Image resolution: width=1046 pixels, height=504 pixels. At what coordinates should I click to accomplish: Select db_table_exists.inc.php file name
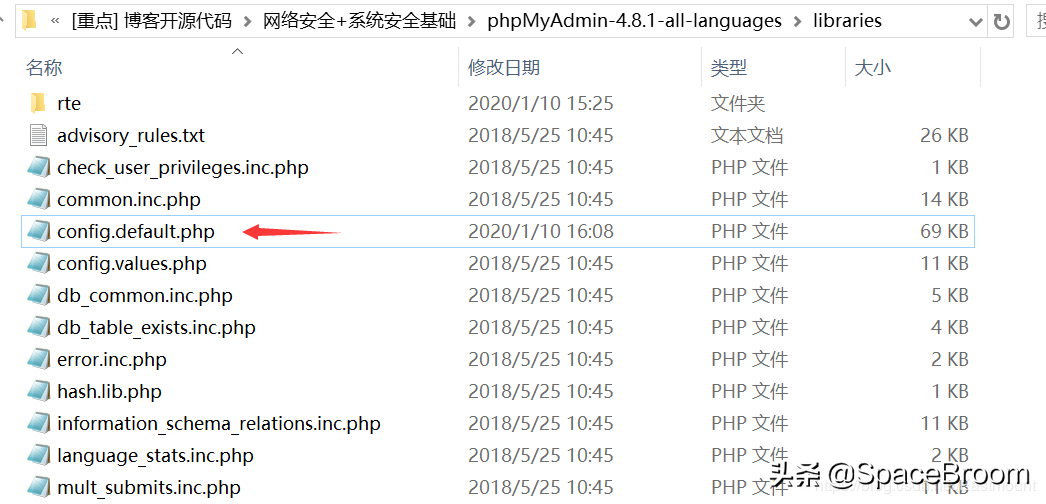pyautogui.click(x=156, y=327)
